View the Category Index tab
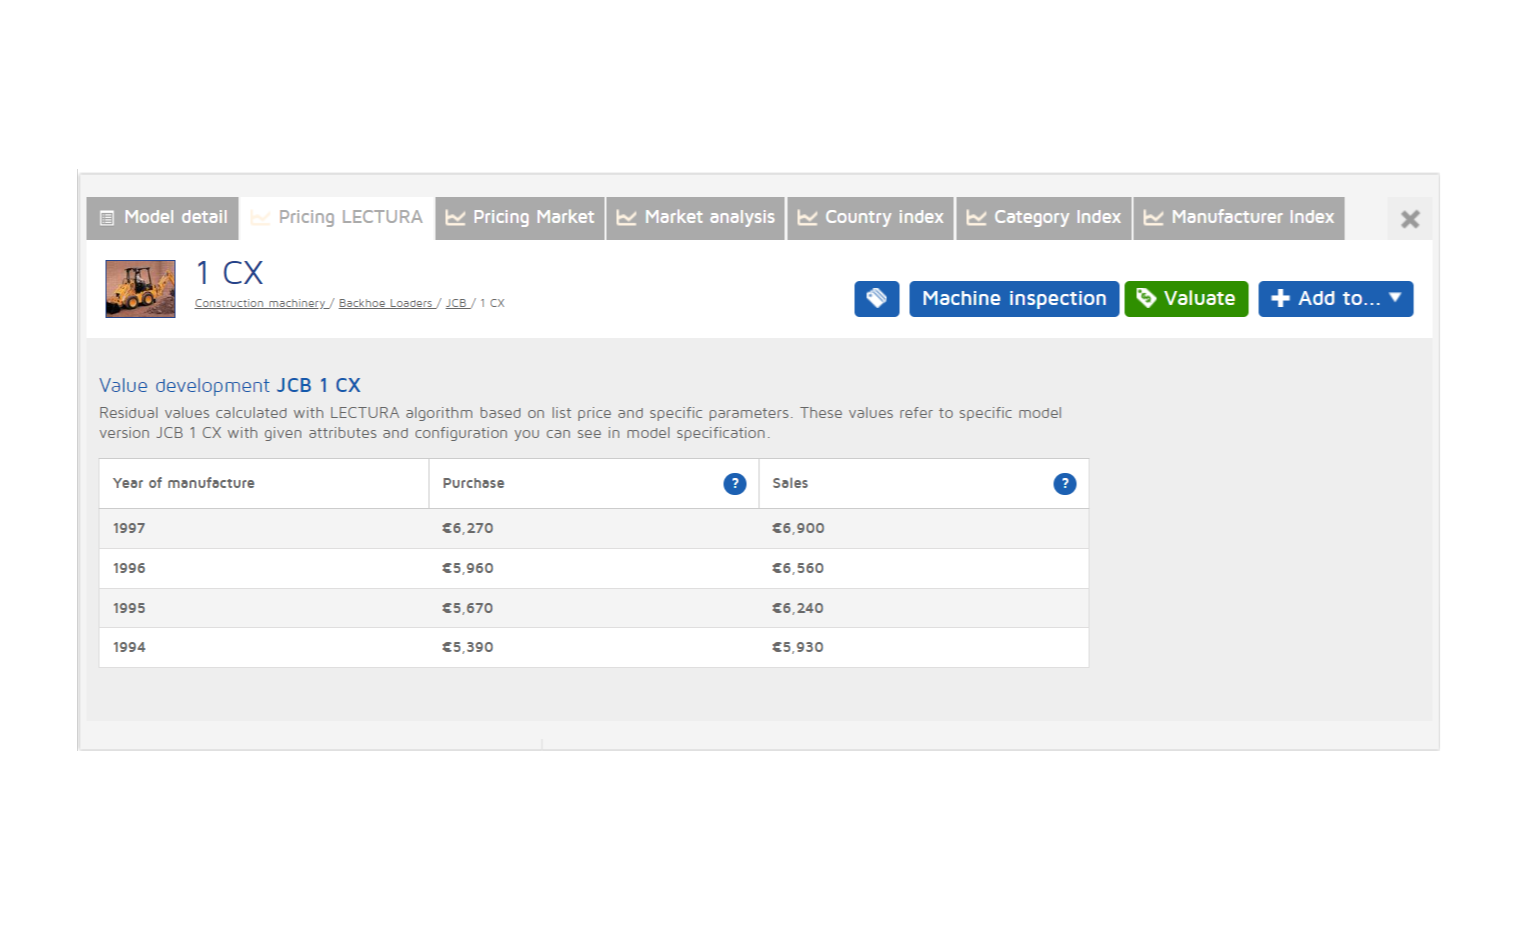Screen dimensions: 1518x936 [1044, 218]
